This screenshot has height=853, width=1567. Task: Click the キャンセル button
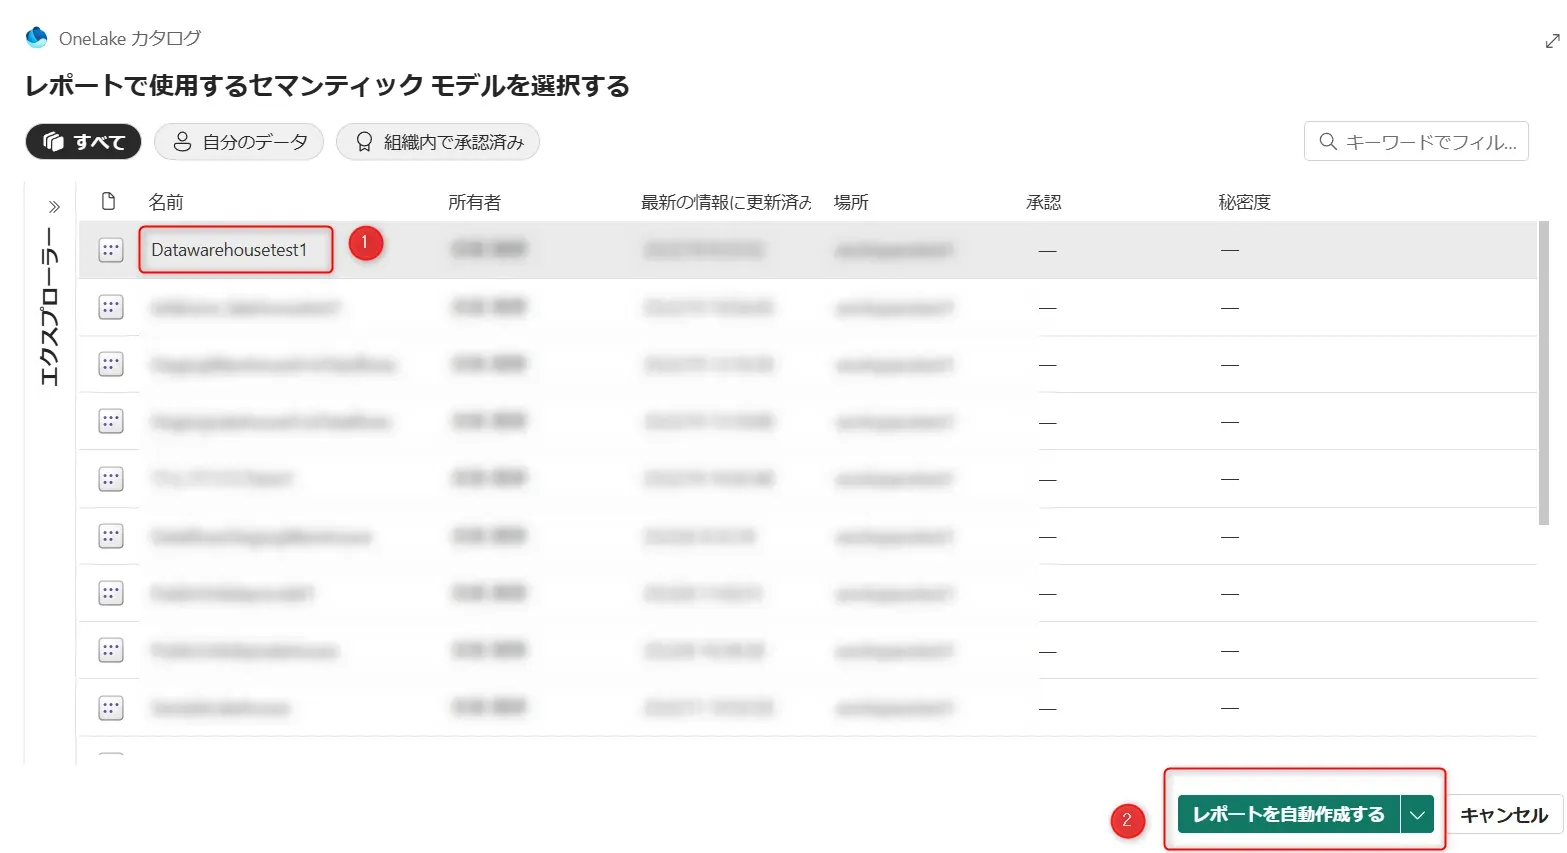coord(1504,814)
